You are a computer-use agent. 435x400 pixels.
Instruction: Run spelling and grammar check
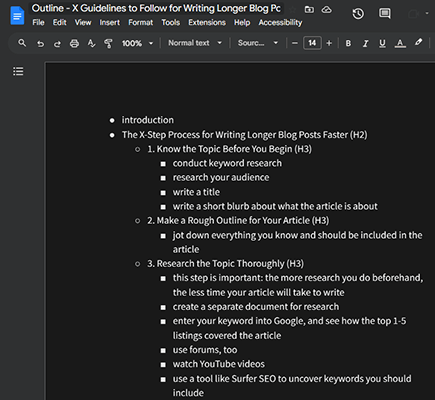91,43
